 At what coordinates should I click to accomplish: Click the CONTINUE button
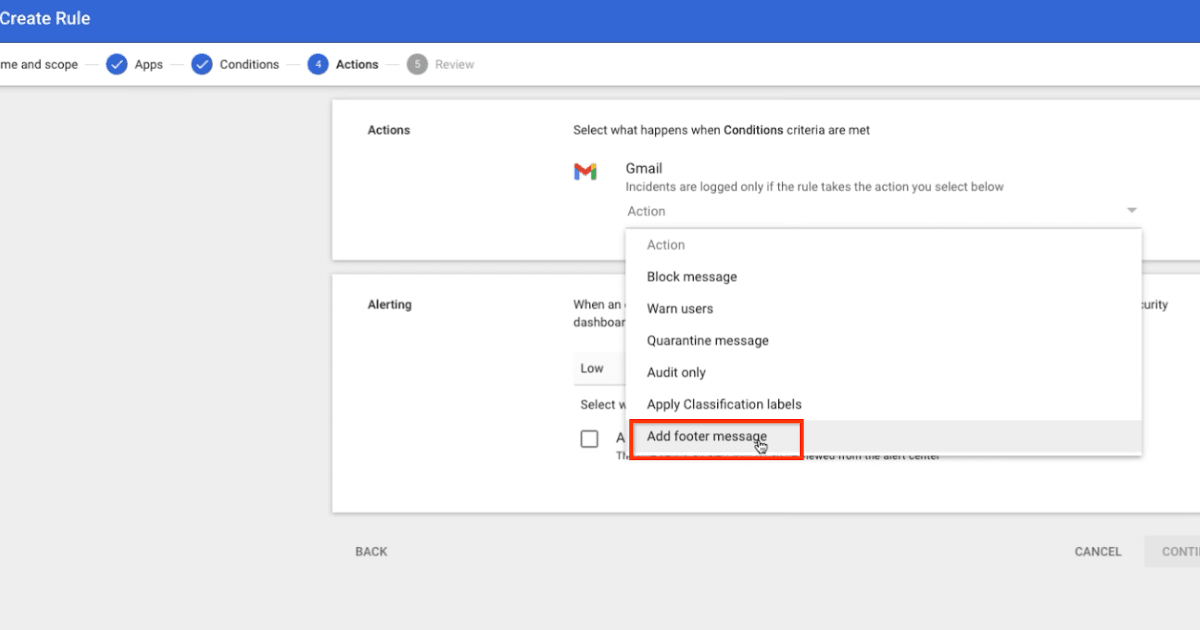pyautogui.click(x=1180, y=552)
